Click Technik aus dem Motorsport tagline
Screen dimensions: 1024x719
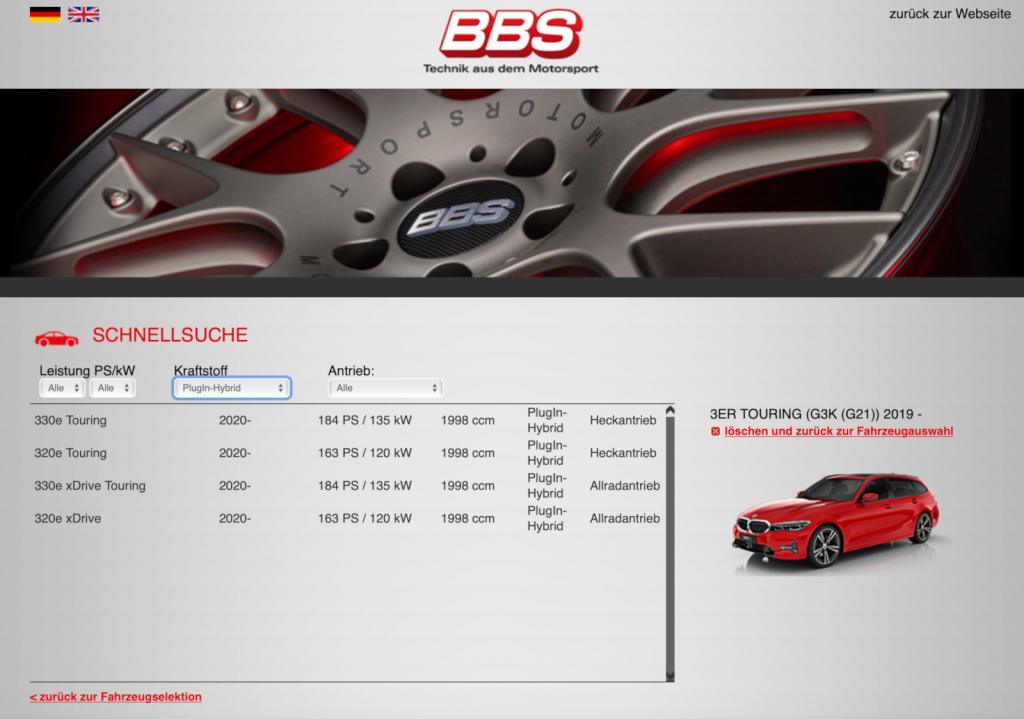[x=511, y=68]
